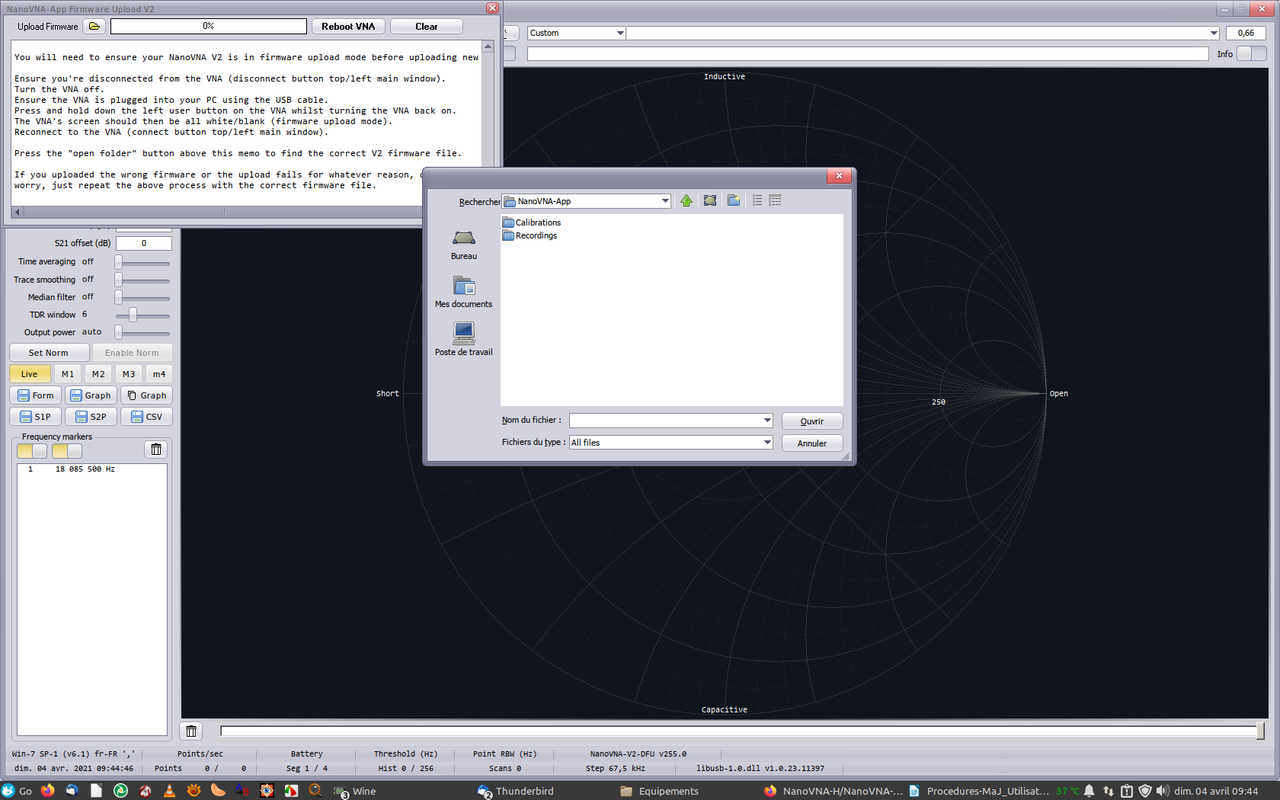
Task: Click the clock showing dim. 04 avril 09:44
Action: coord(1218,791)
